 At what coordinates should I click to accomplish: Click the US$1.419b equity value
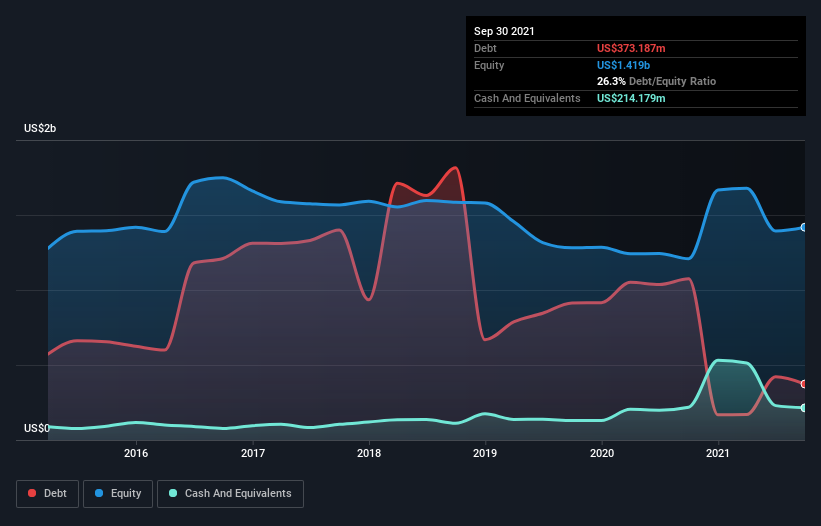click(623, 65)
